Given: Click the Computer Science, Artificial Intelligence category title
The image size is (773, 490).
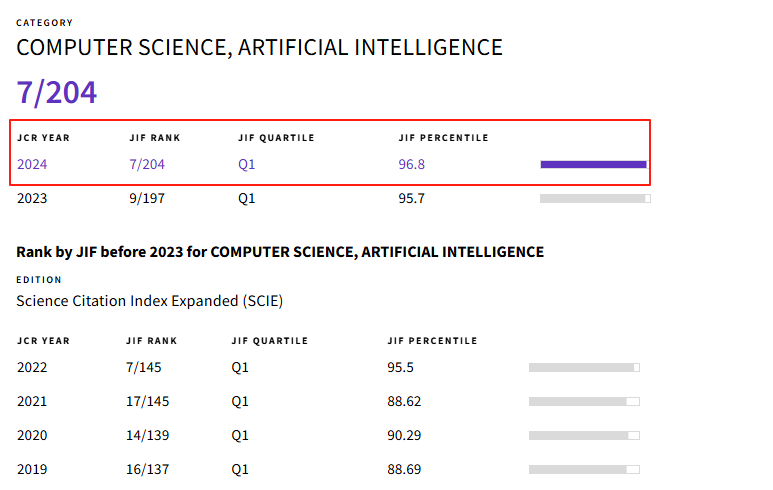Looking at the screenshot, I should tap(259, 47).
